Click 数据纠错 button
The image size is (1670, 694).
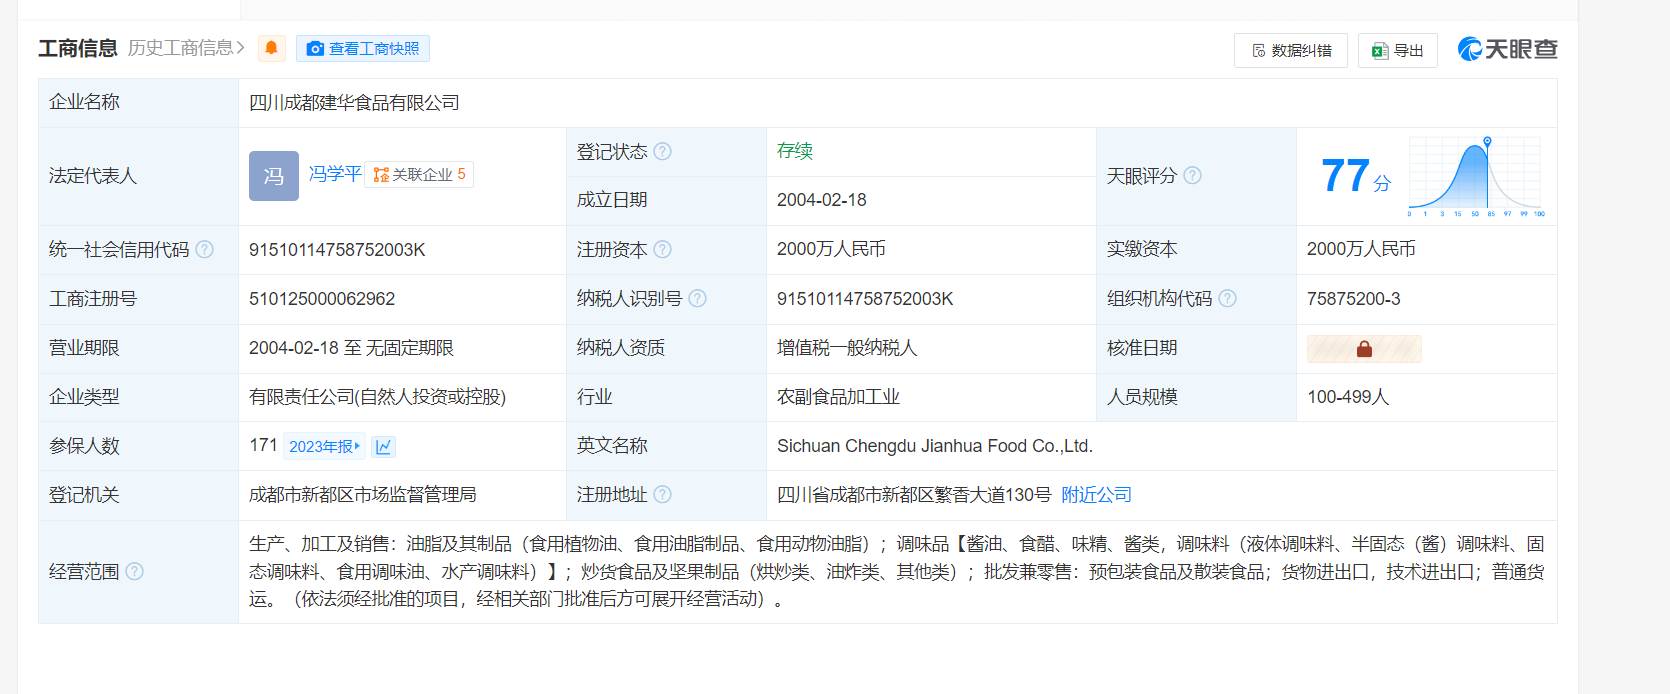pos(1291,50)
